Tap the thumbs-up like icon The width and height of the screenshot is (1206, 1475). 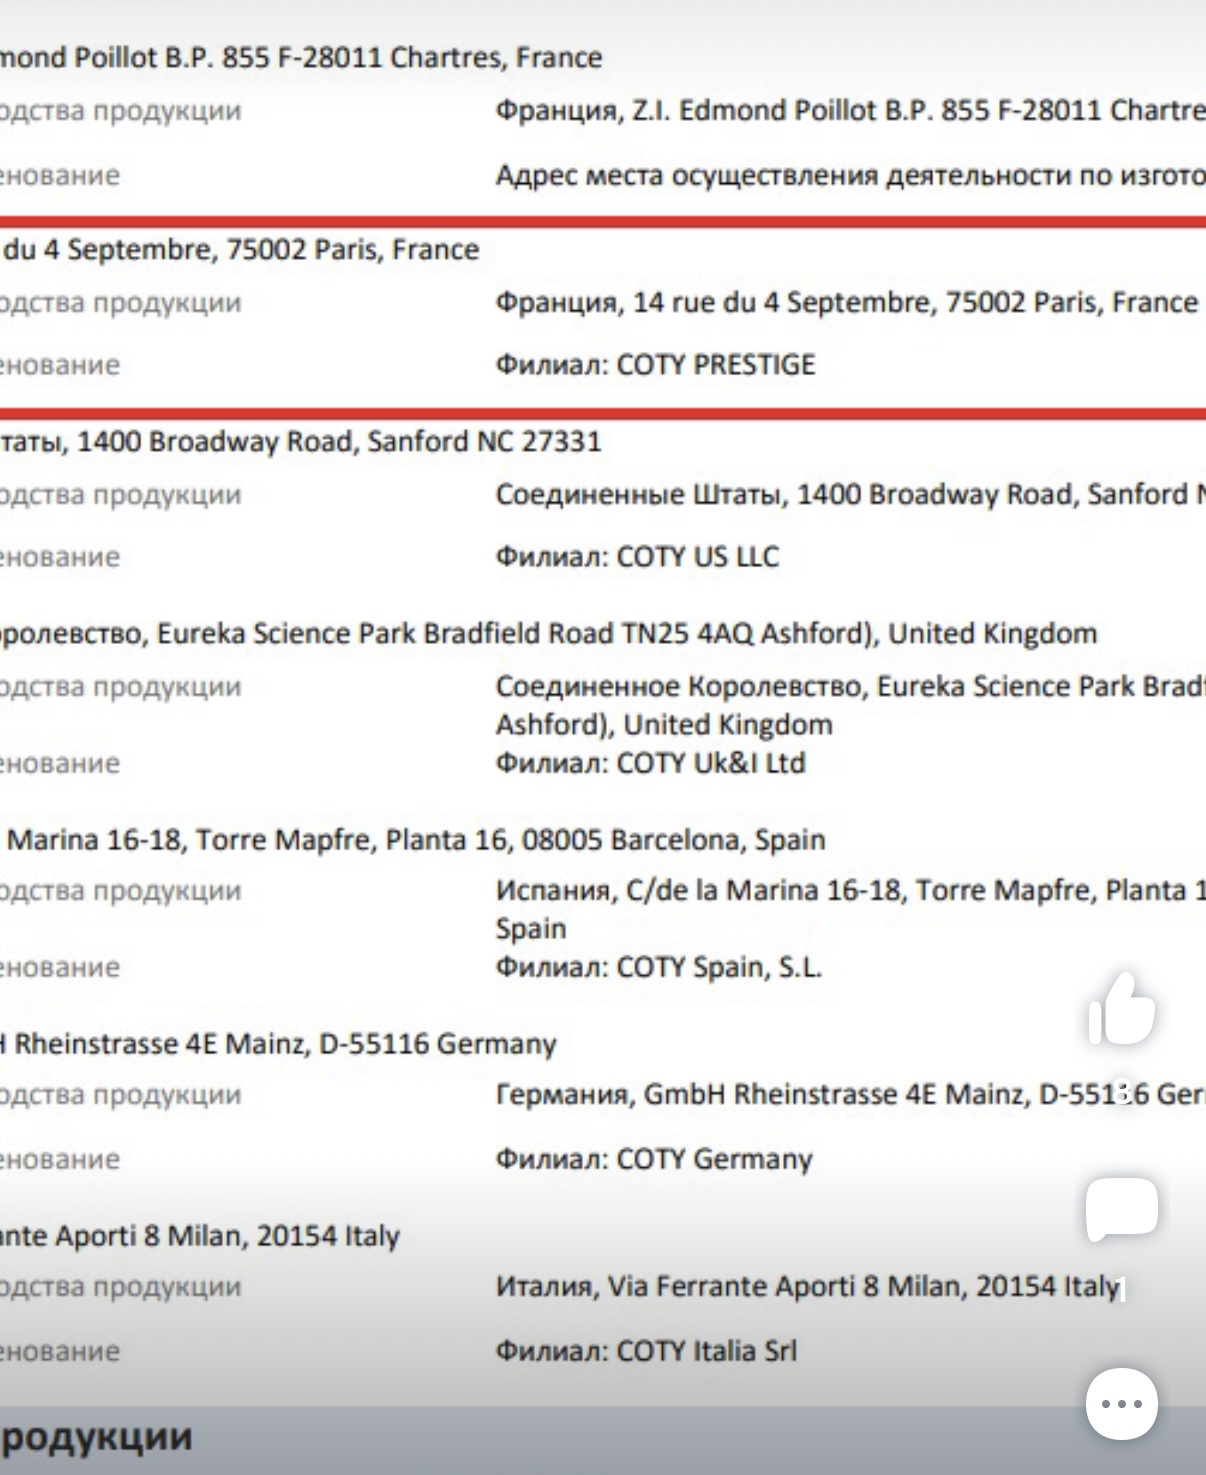click(x=1122, y=1008)
